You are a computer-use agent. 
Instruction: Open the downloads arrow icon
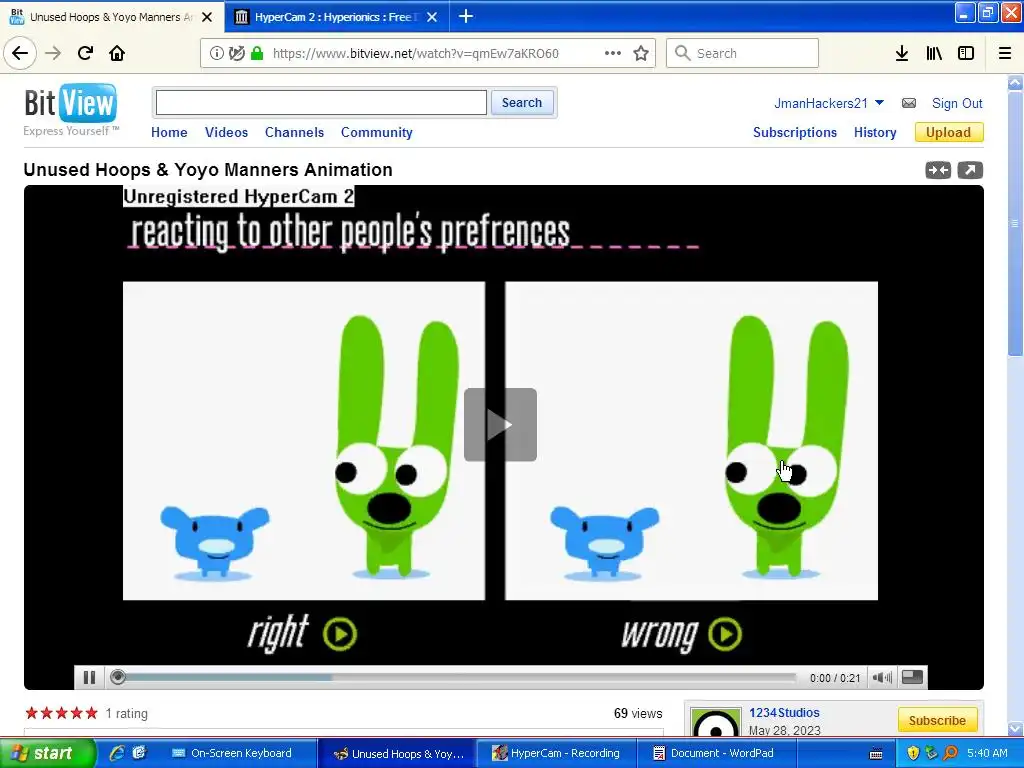click(x=902, y=54)
